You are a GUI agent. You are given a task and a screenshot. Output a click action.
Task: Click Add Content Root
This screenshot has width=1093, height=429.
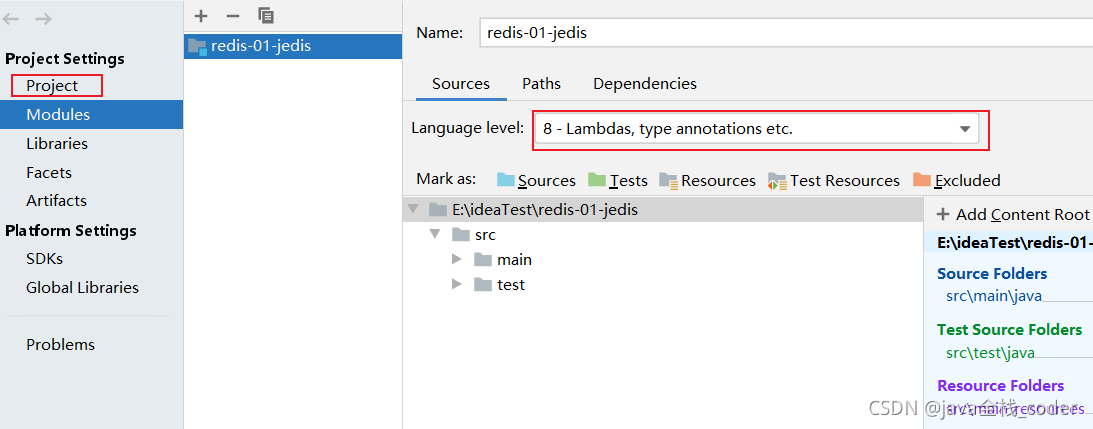point(1013,214)
